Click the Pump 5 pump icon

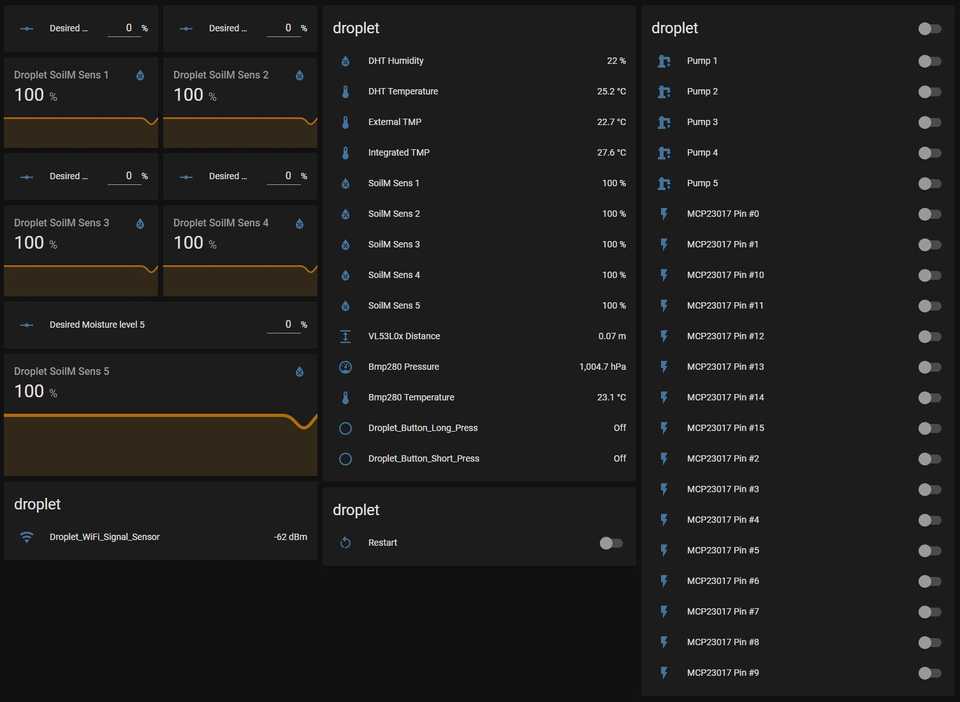(x=663, y=183)
